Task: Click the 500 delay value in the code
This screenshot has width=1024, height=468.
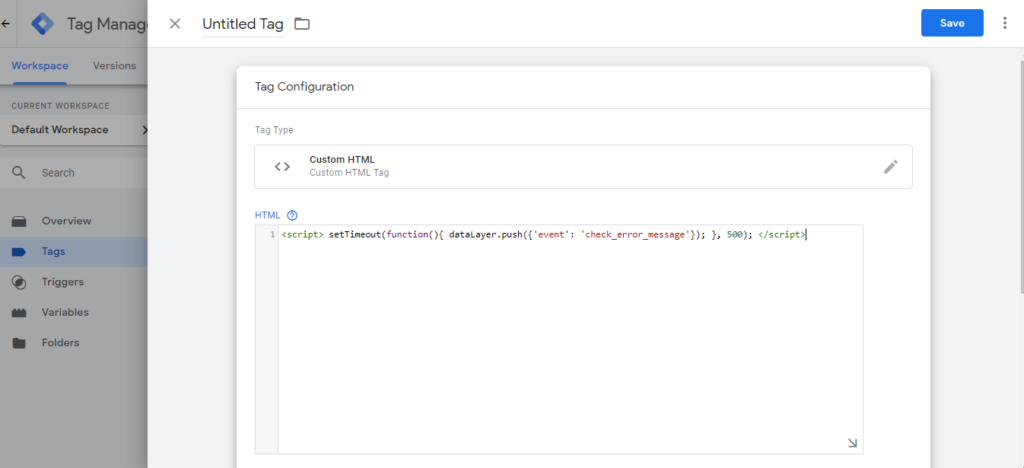Action: pos(735,235)
